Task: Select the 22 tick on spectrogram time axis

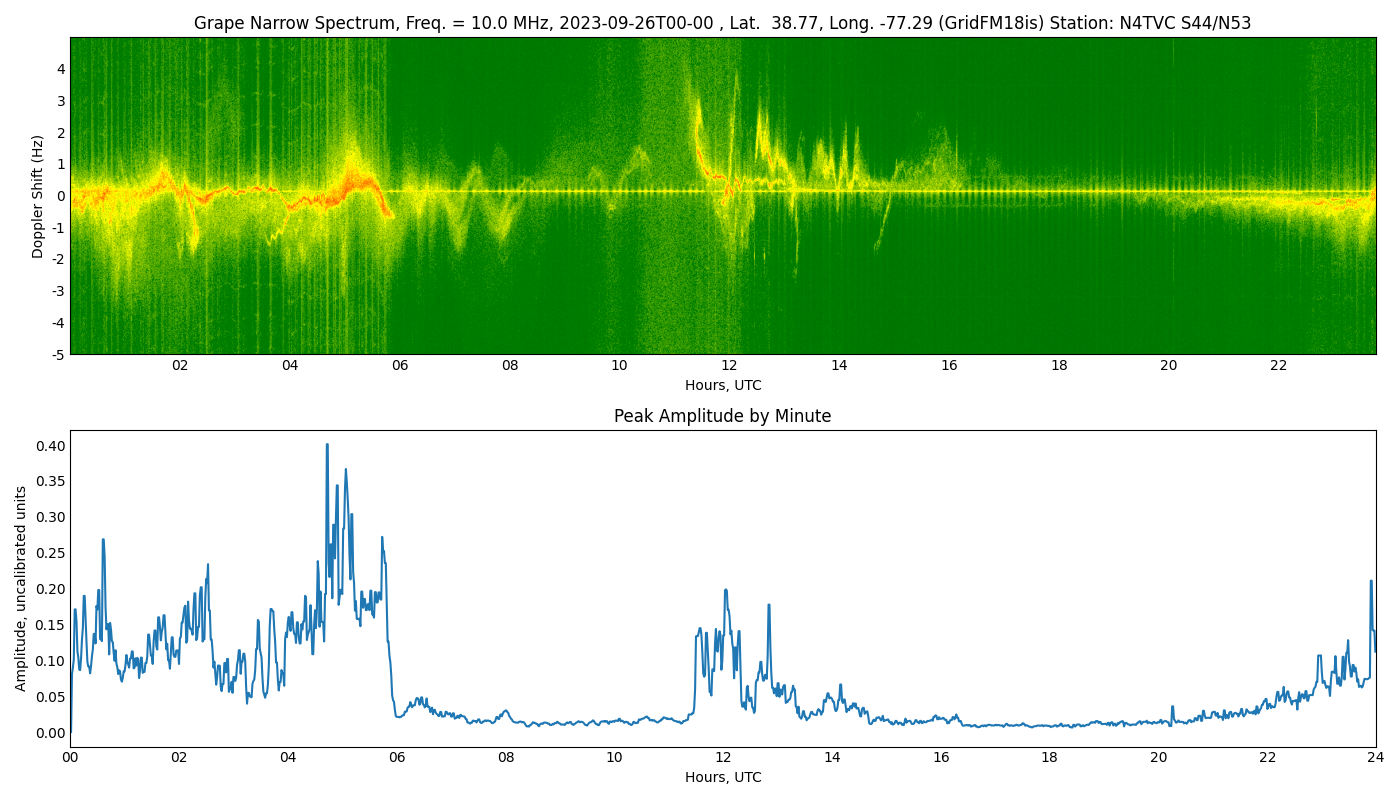Action: pos(1278,366)
